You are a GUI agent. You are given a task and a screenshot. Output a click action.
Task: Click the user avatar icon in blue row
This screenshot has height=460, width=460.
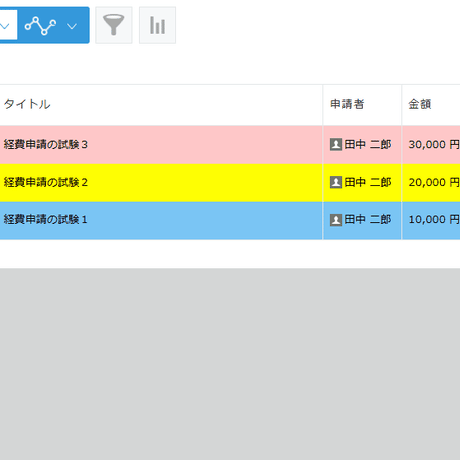click(x=336, y=220)
